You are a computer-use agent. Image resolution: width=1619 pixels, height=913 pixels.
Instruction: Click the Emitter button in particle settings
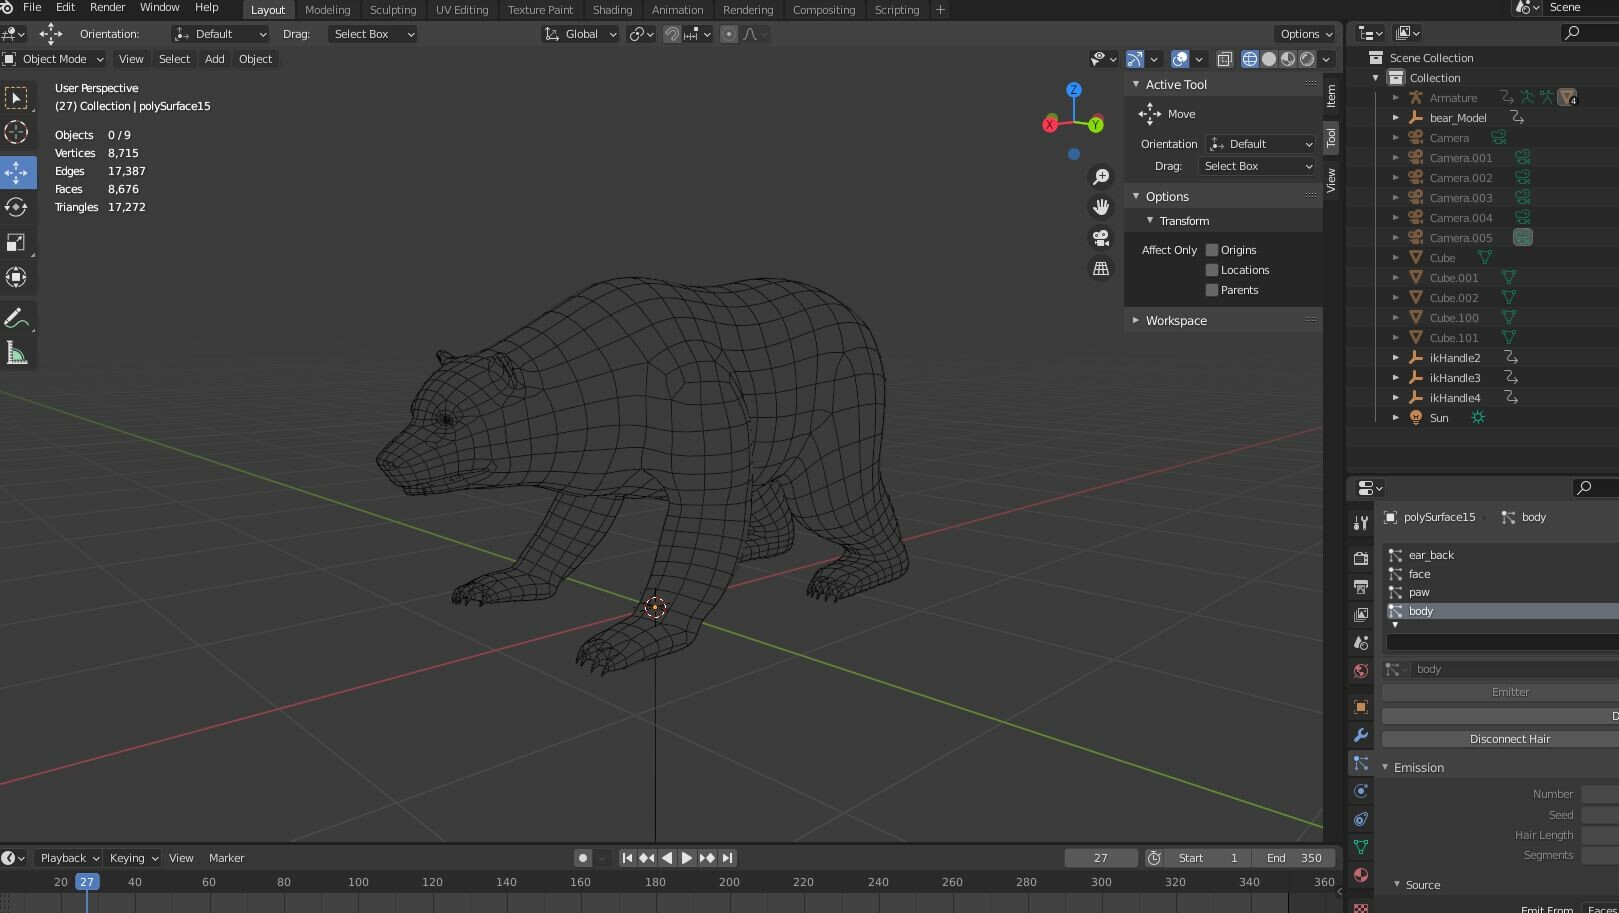click(1510, 691)
